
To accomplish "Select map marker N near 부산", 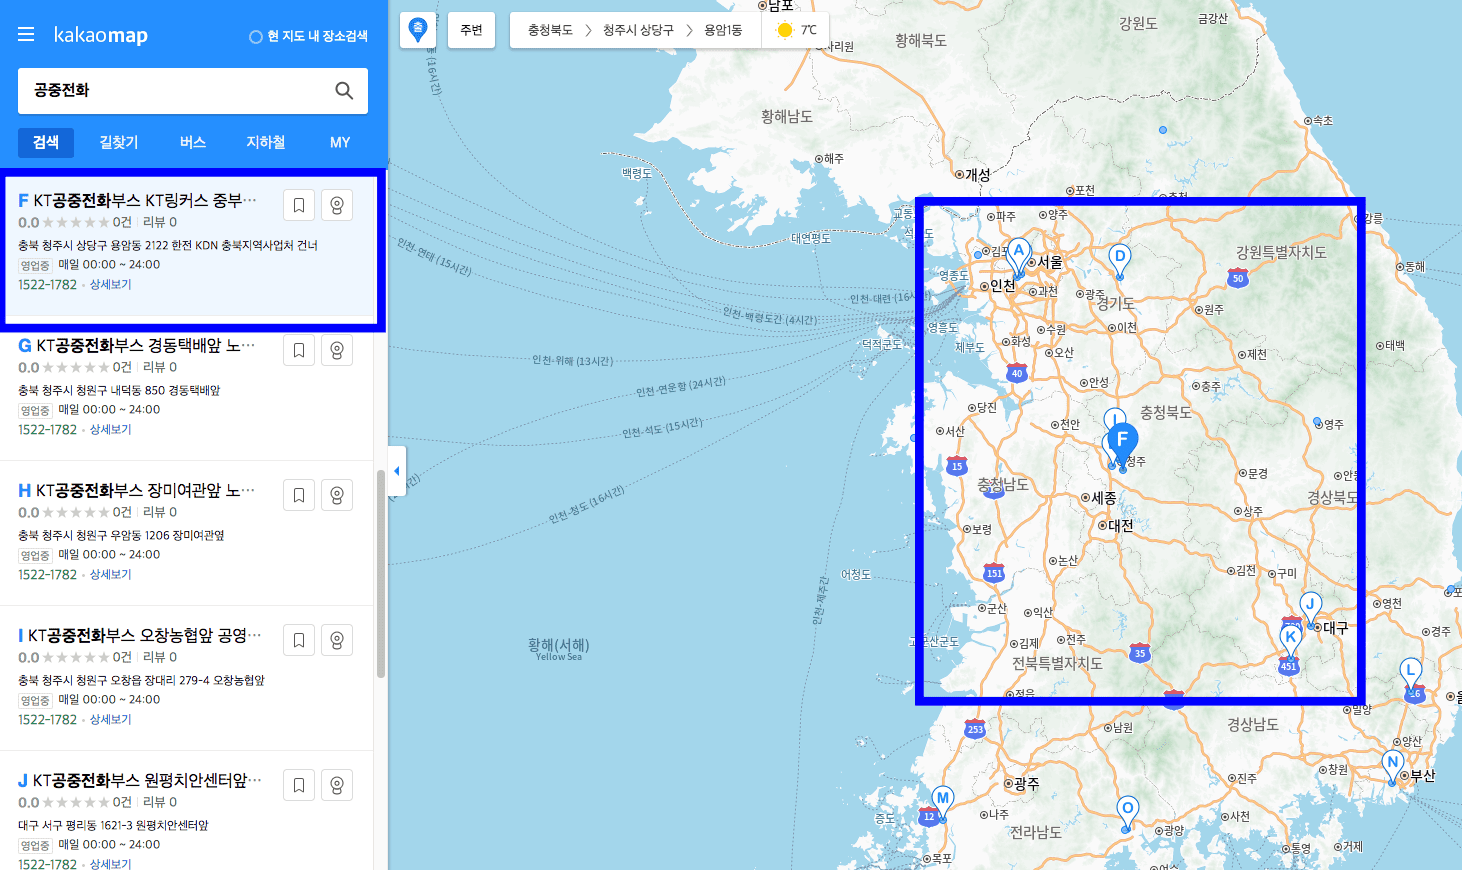I will 1392,767.
